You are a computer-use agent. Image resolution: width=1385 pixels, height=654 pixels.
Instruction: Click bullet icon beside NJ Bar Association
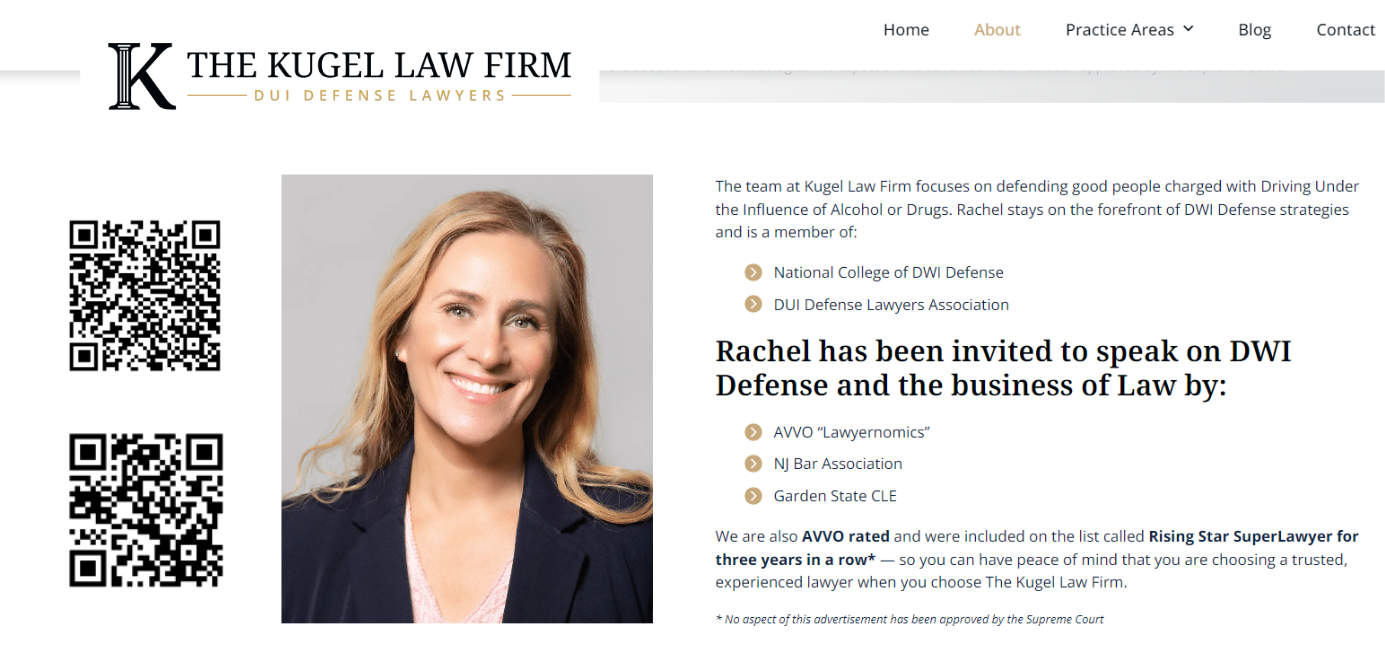coord(753,464)
